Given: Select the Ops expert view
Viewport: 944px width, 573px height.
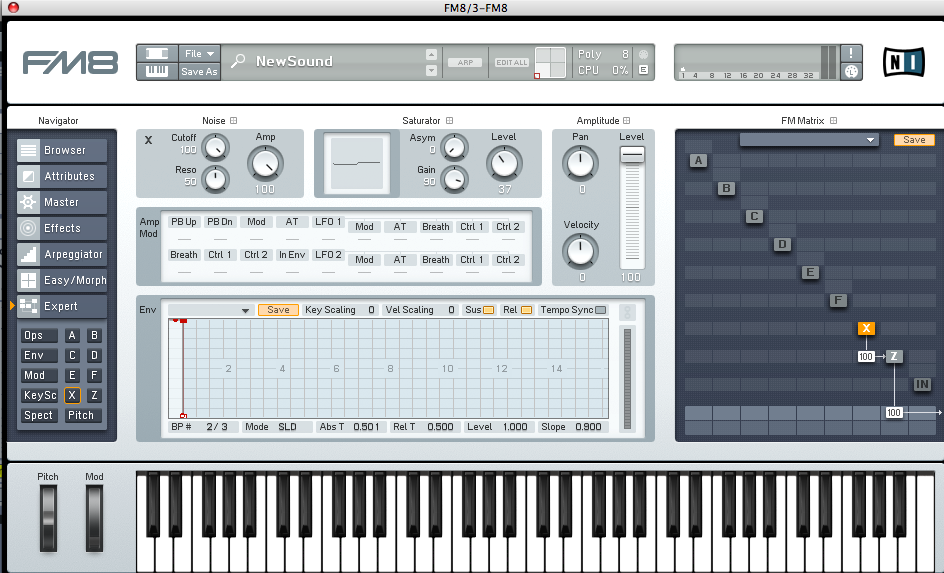Looking at the screenshot, I should (x=40, y=335).
